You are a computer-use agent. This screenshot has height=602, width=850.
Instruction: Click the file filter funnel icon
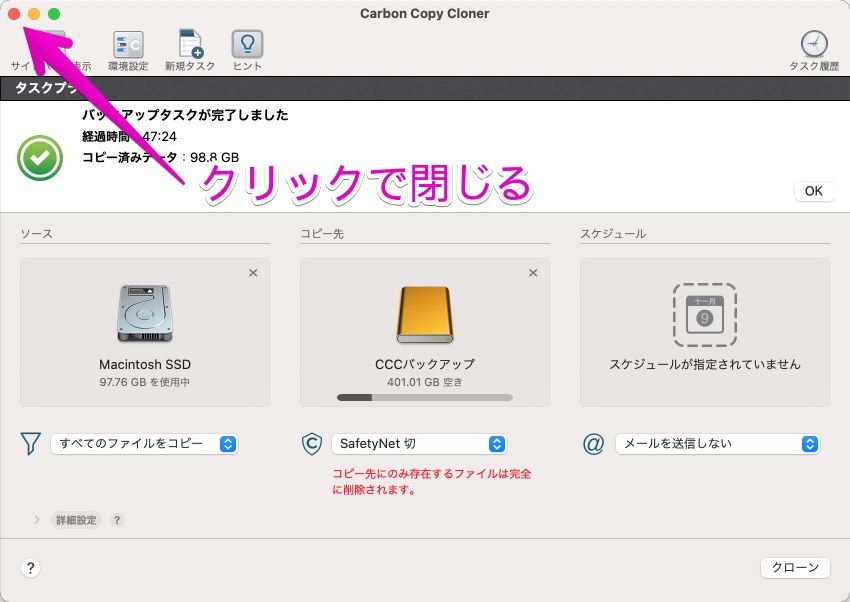tap(30, 444)
